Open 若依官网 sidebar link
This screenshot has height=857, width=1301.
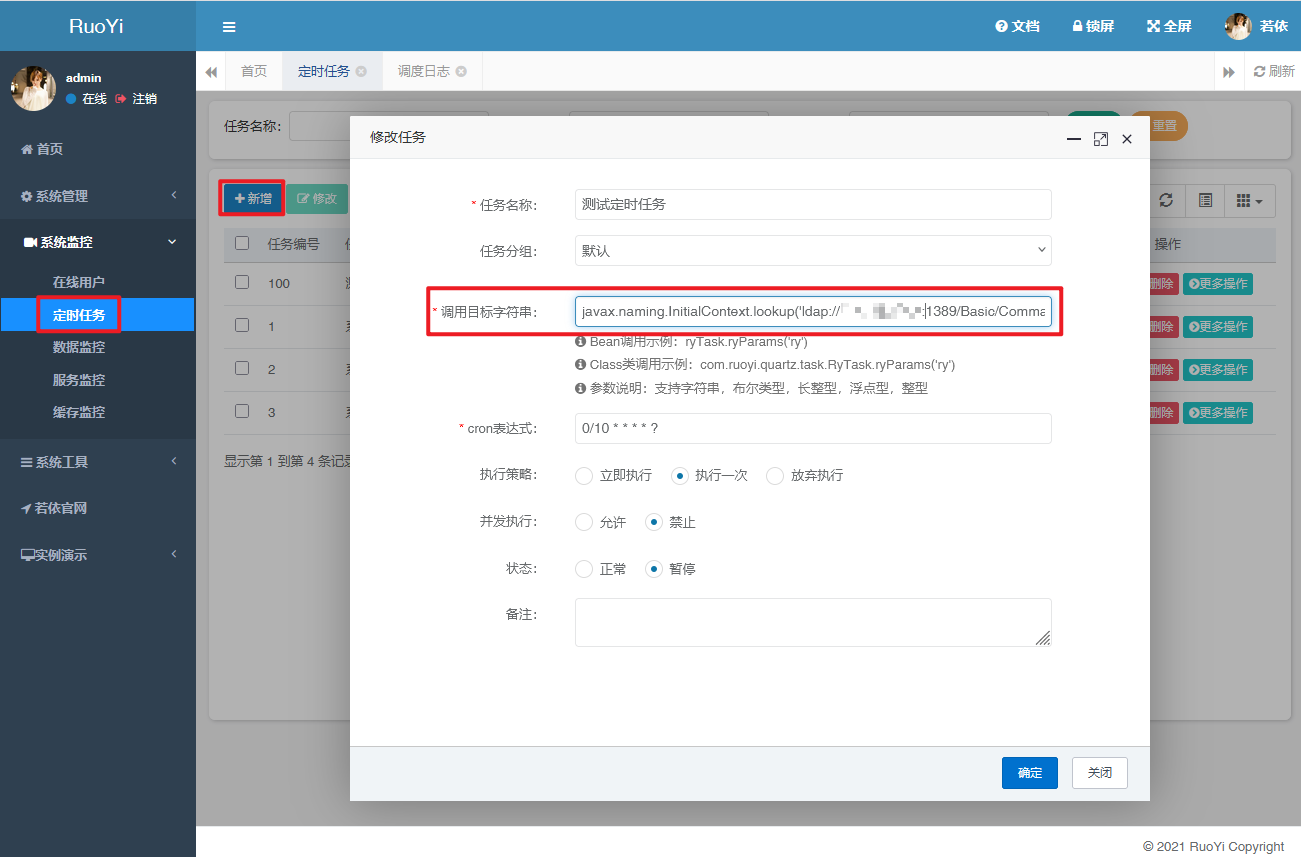(54, 508)
